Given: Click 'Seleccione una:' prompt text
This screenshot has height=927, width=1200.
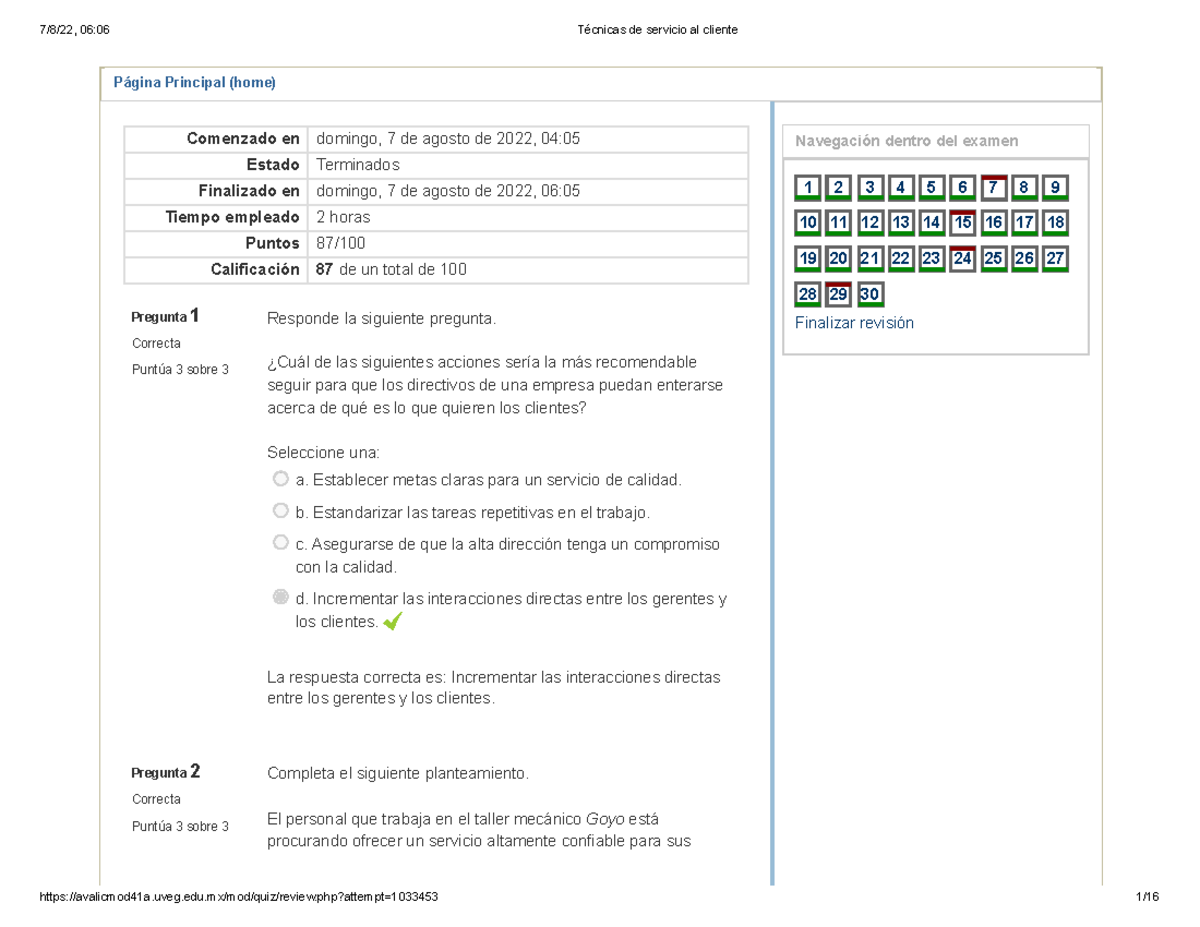Looking at the screenshot, I should (x=324, y=453).
